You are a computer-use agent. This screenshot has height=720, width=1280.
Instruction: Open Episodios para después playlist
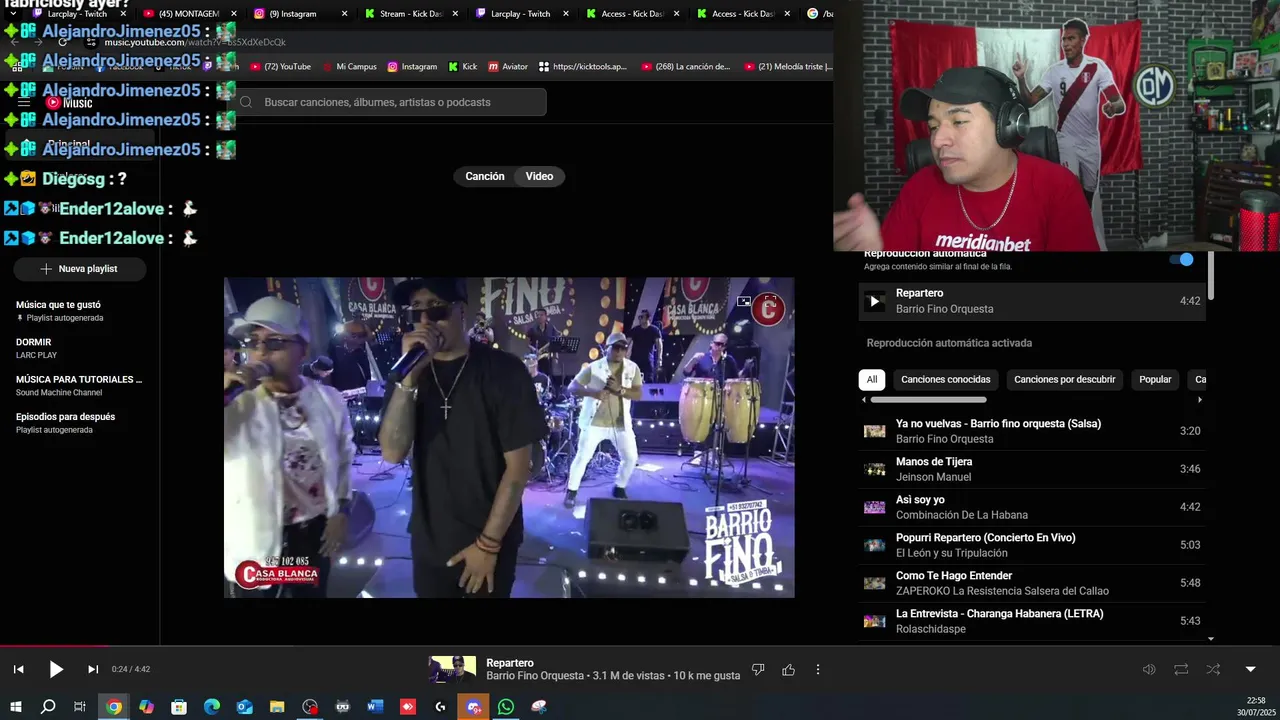pyautogui.click(x=79, y=423)
